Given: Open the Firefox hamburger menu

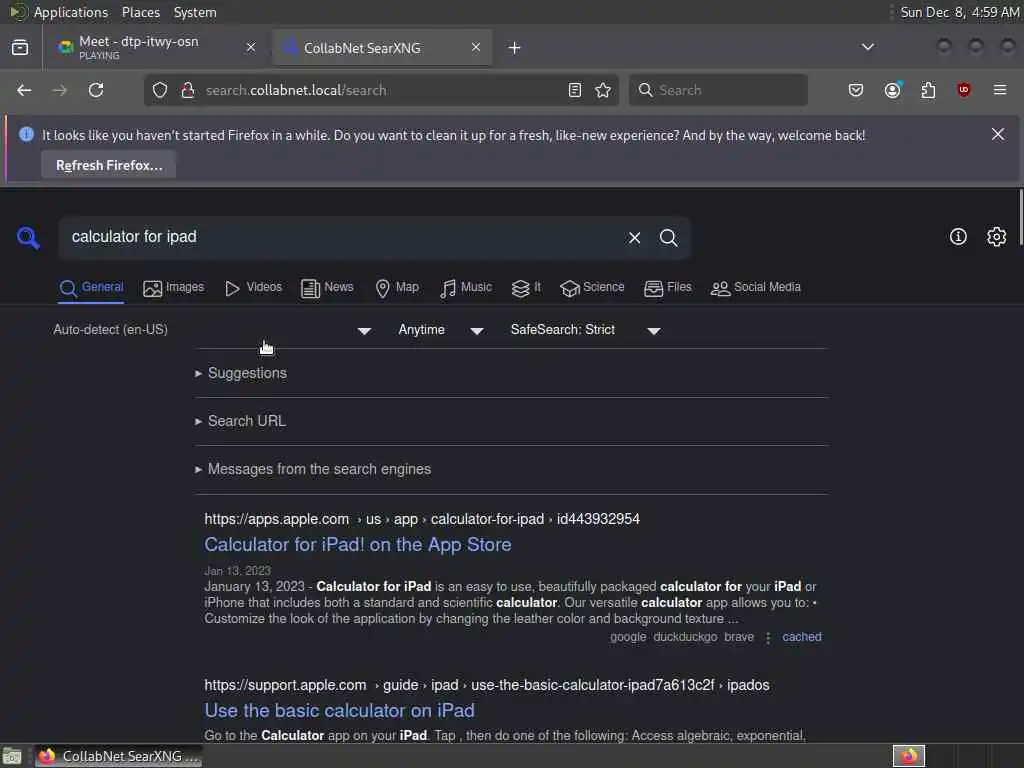Looking at the screenshot, I should (1000, 90).
